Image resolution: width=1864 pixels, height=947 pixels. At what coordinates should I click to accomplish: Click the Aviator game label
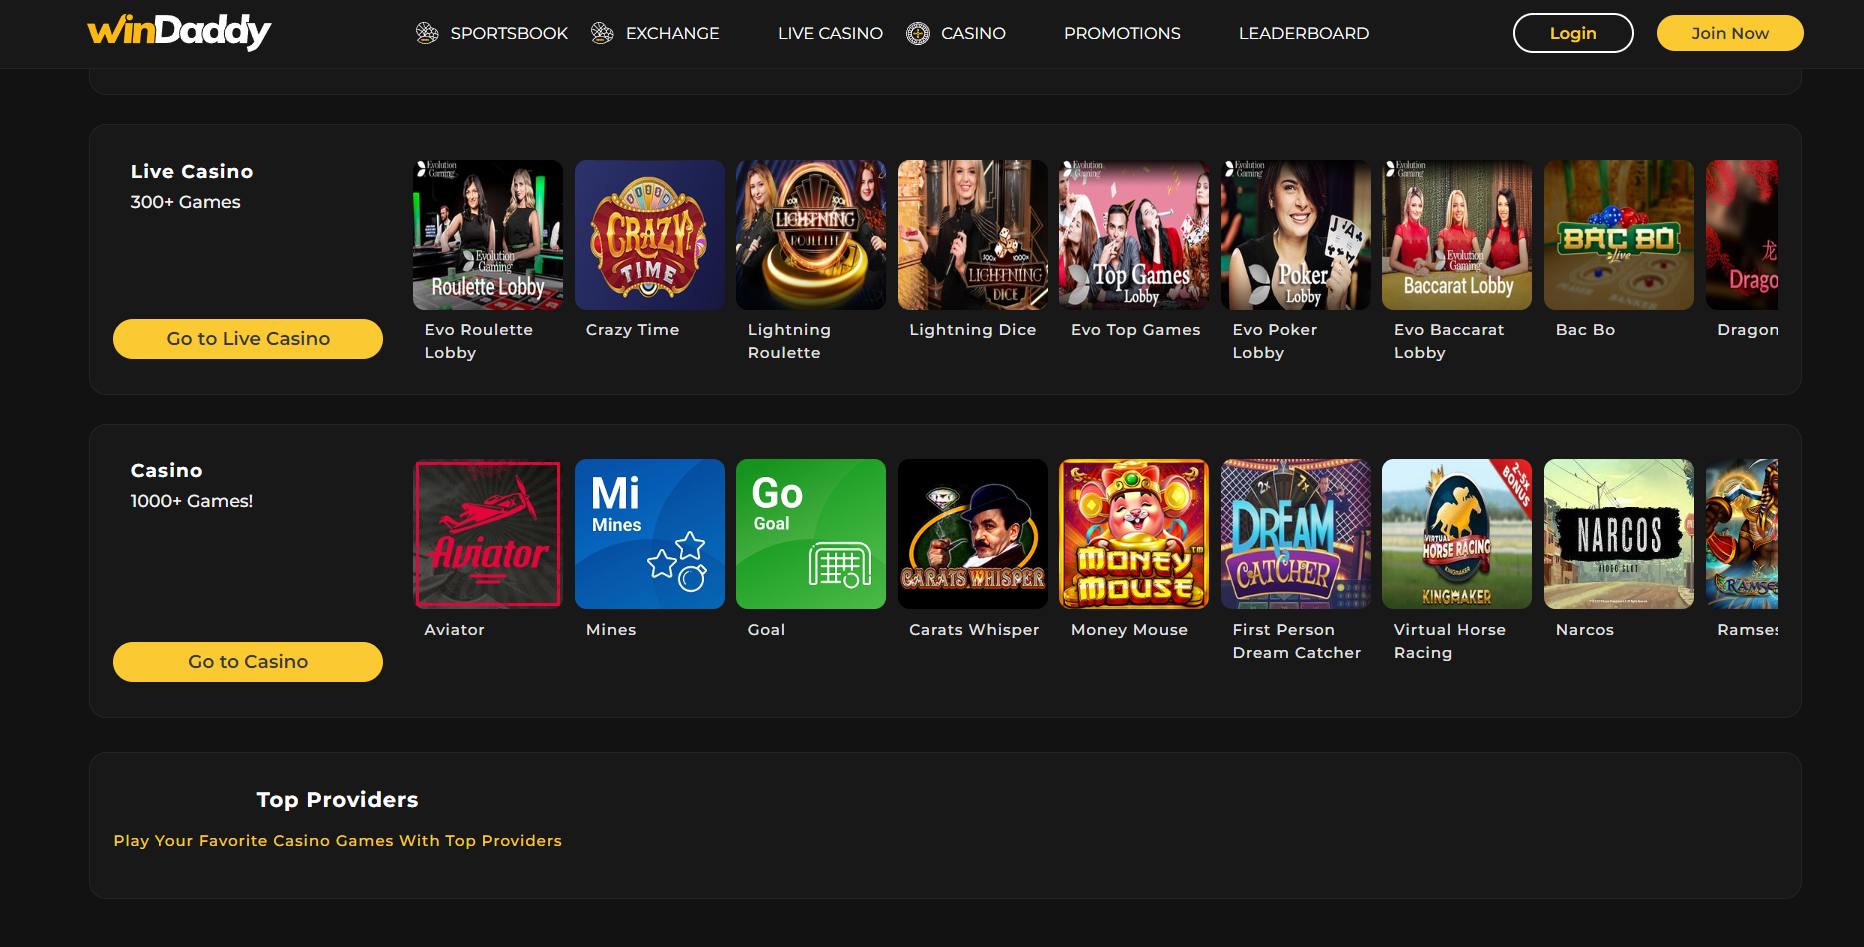pos(454,630)
